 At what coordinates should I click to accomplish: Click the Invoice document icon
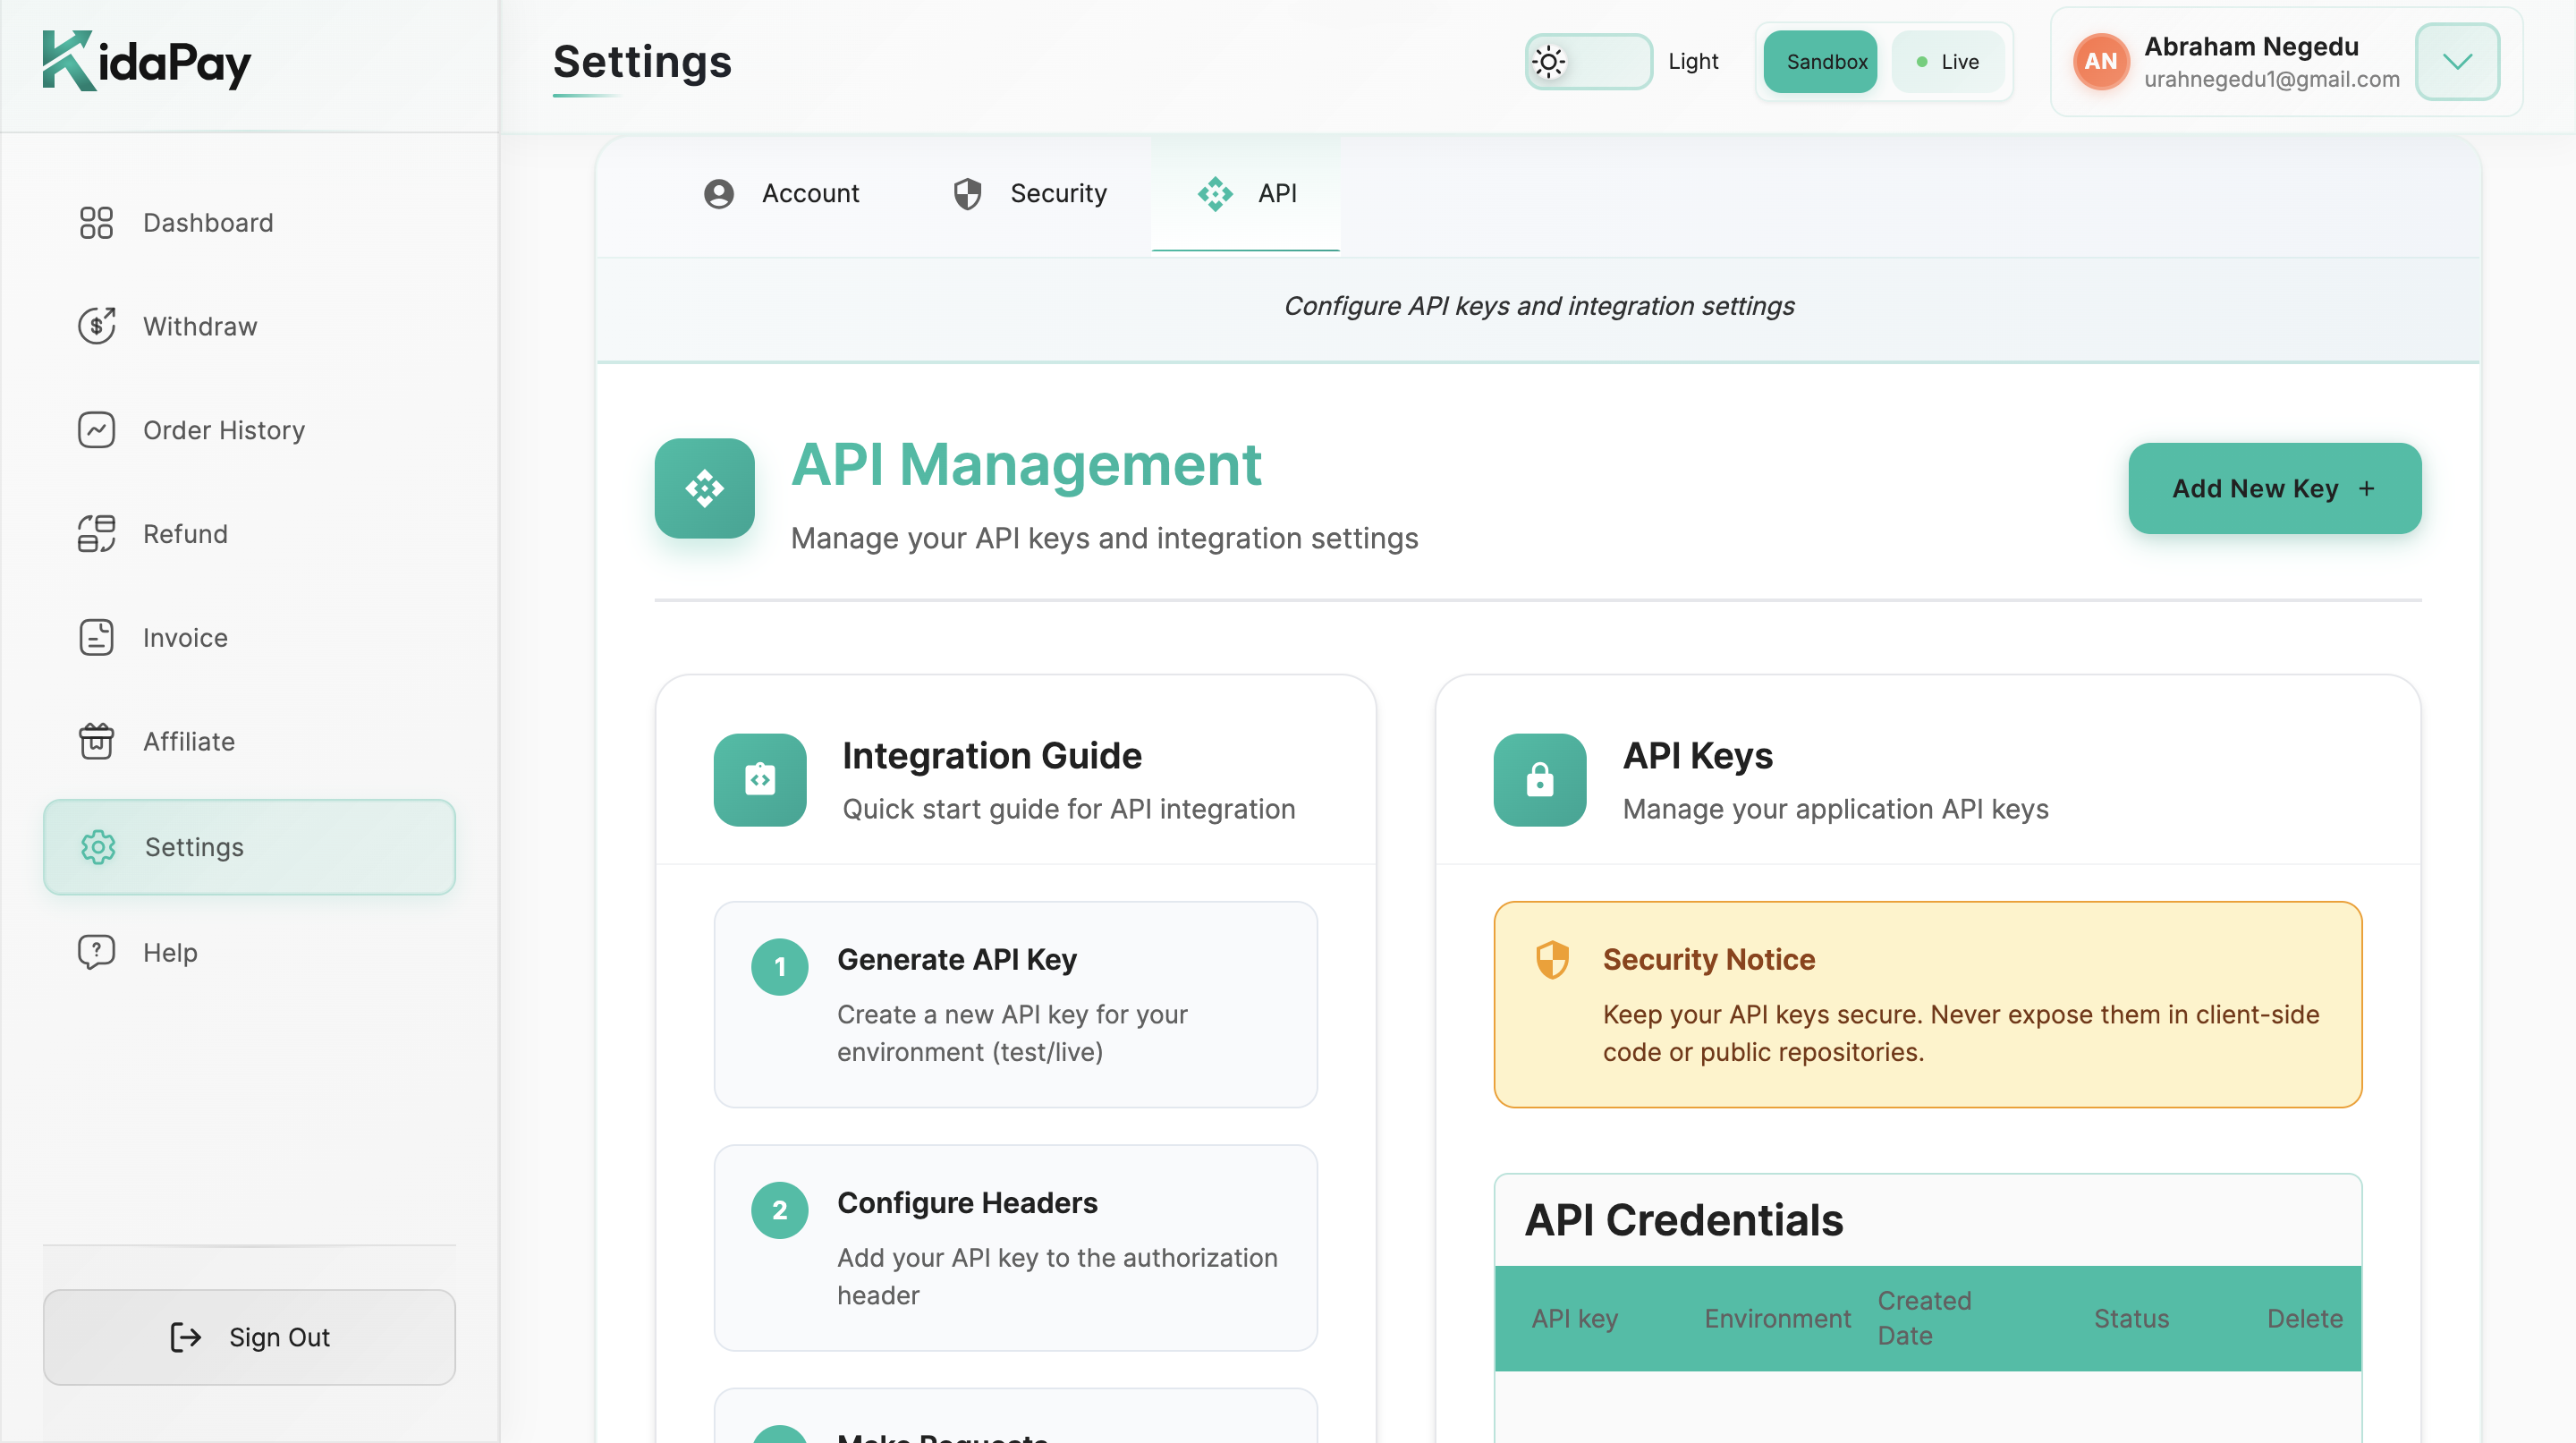click(x=96, y=637)
